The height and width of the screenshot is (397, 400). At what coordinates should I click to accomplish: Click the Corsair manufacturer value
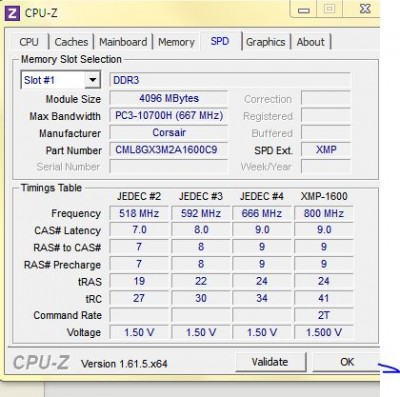point(169,133)
